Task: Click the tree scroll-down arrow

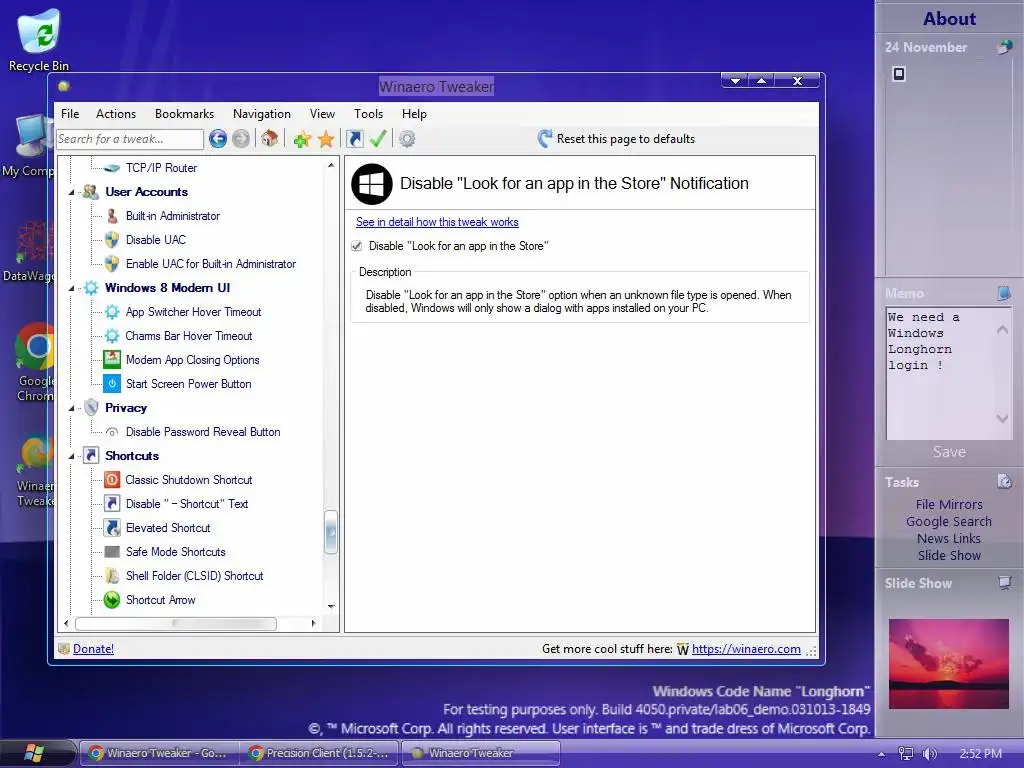Action: point(331,607)
